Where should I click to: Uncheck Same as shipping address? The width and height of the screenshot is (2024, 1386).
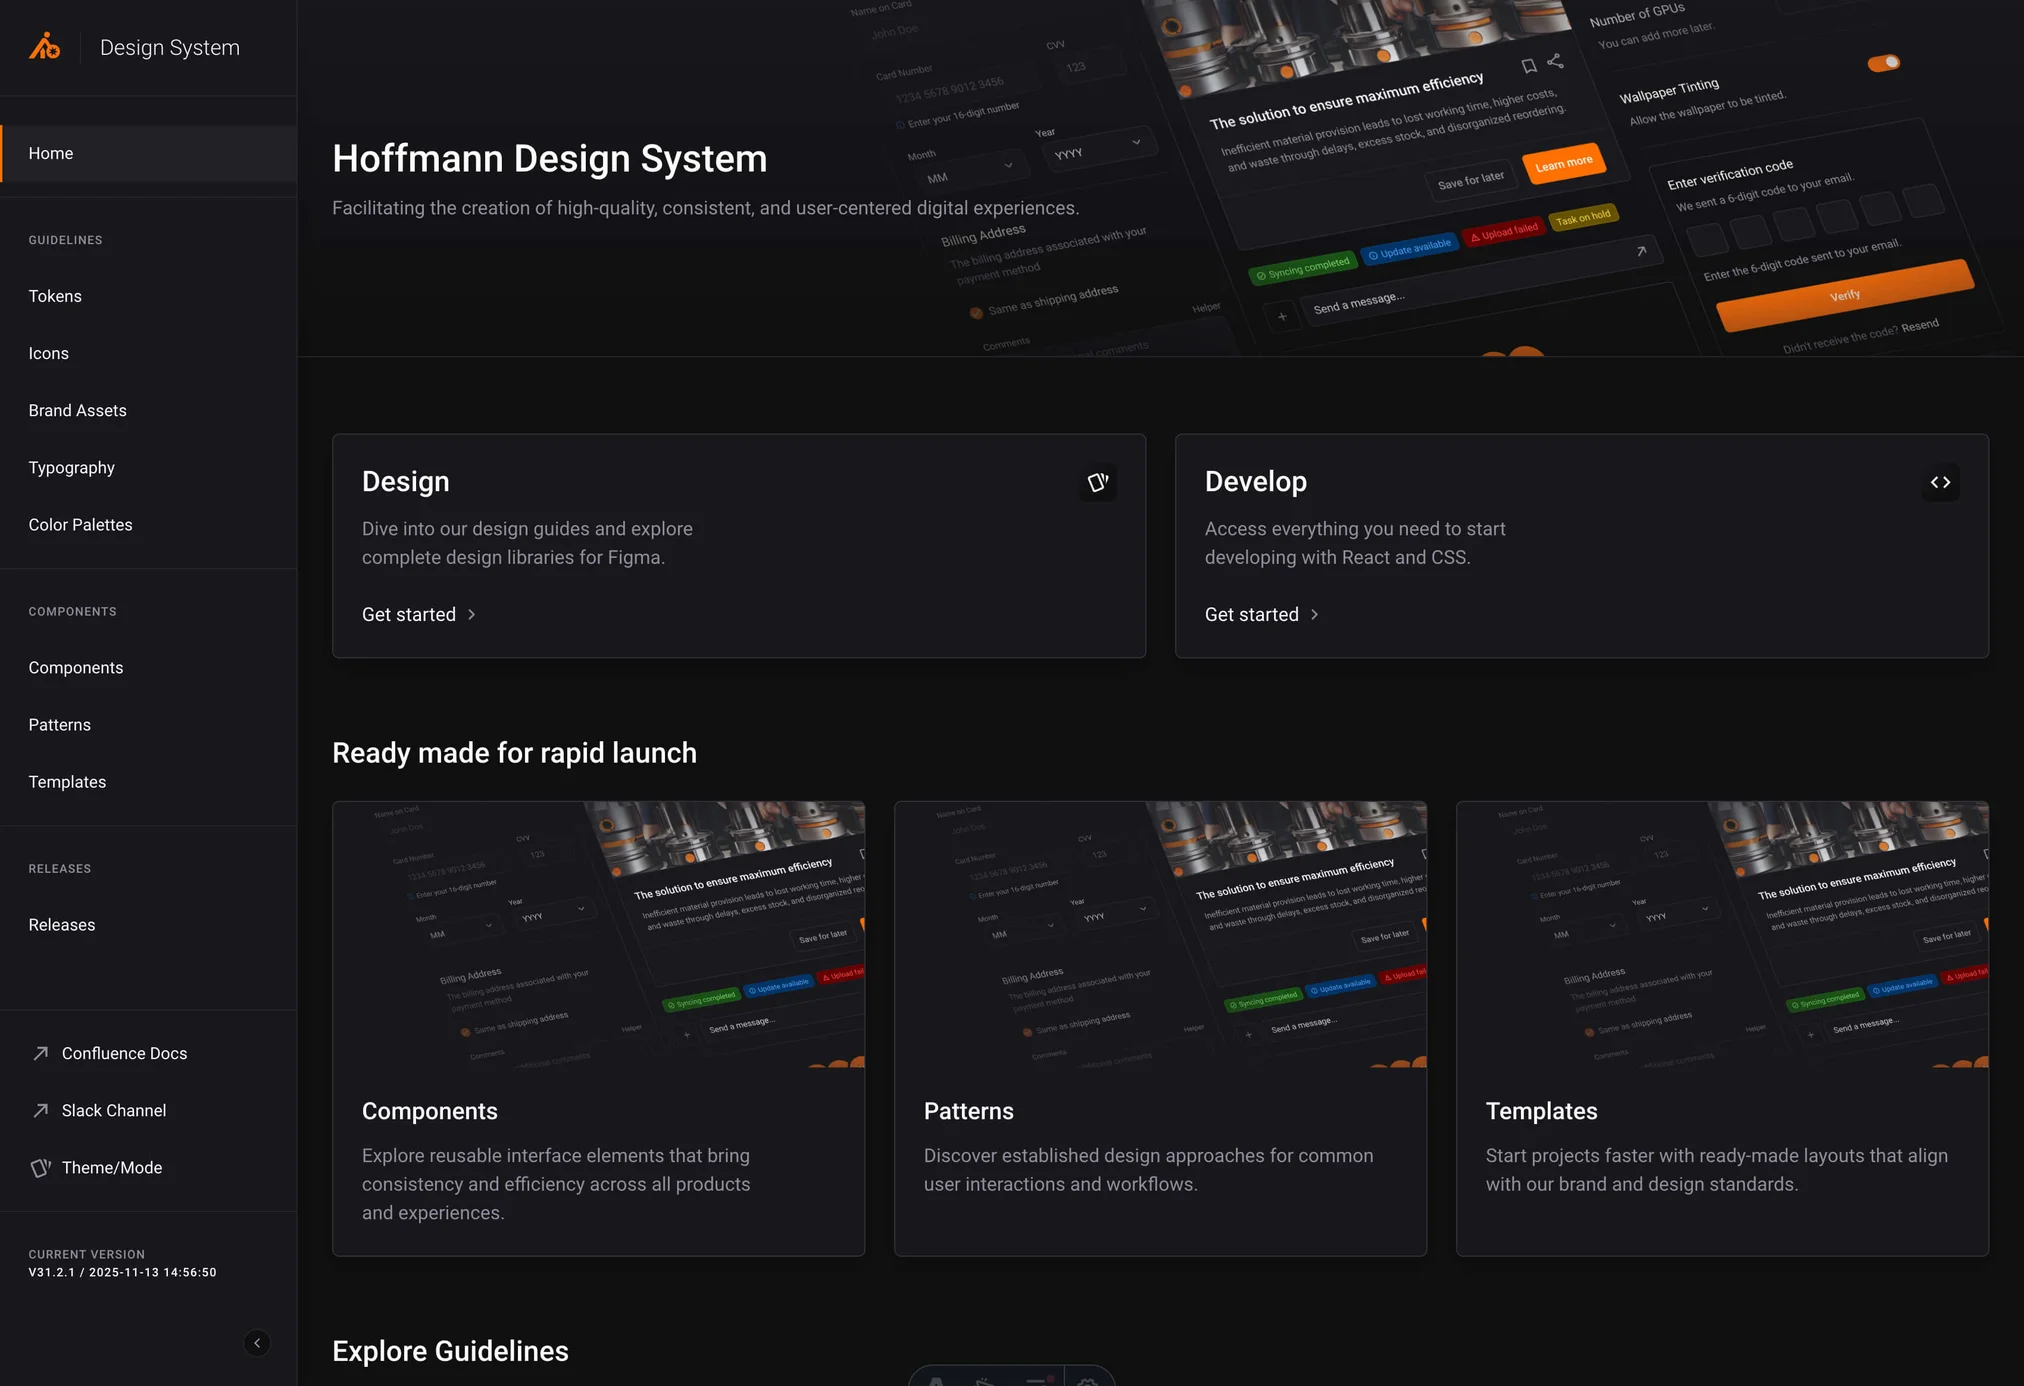[977, 312]
